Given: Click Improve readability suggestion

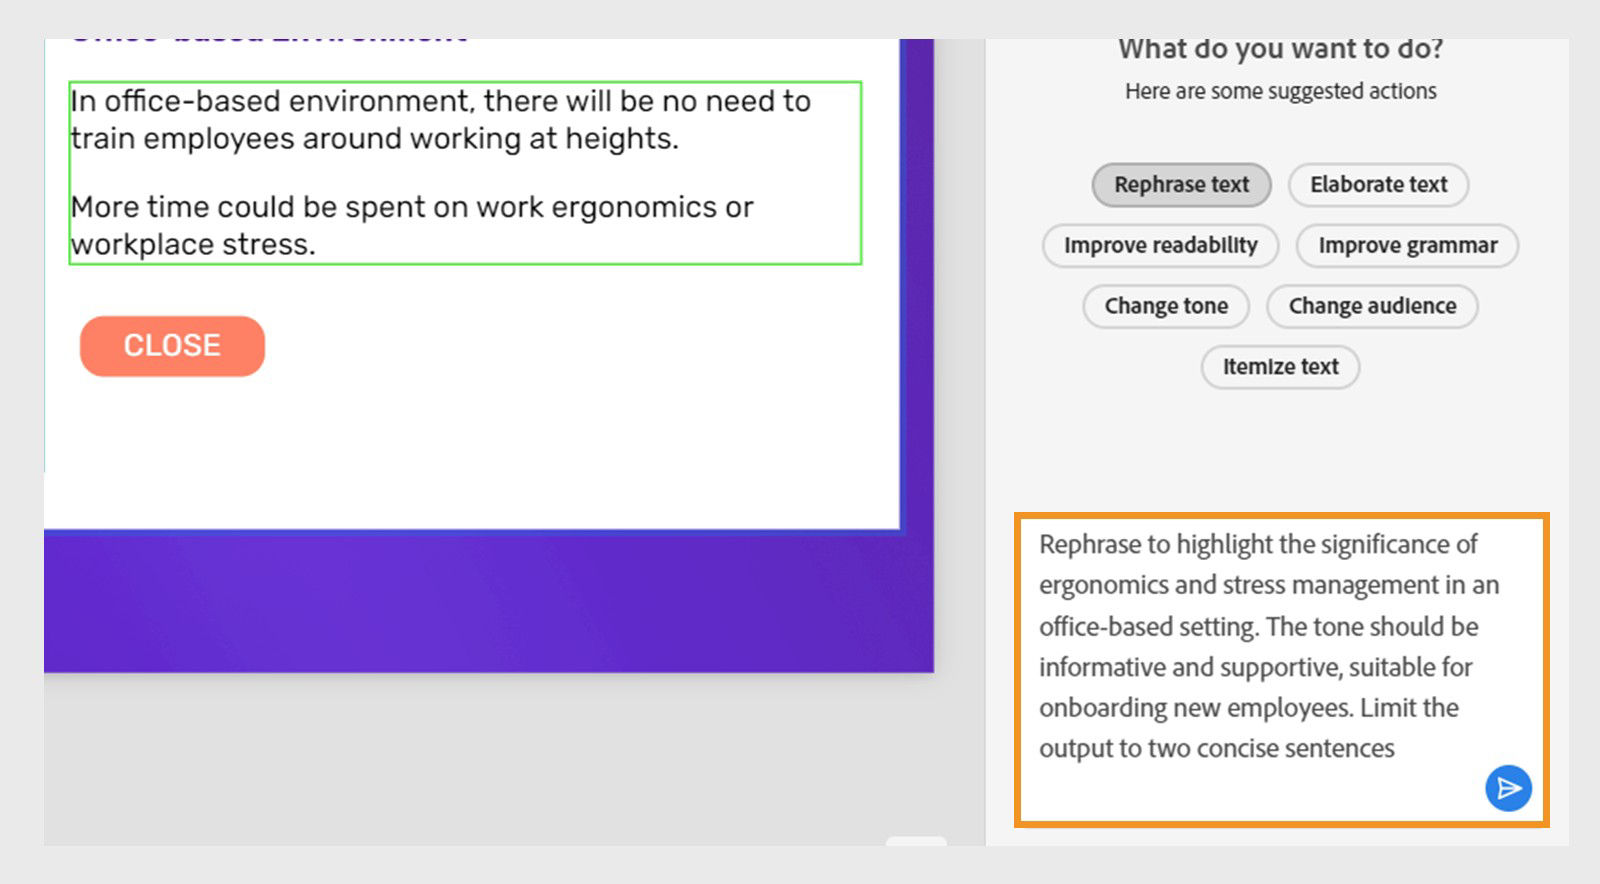Looking at the screenshot, I should tap(1161, 245).
